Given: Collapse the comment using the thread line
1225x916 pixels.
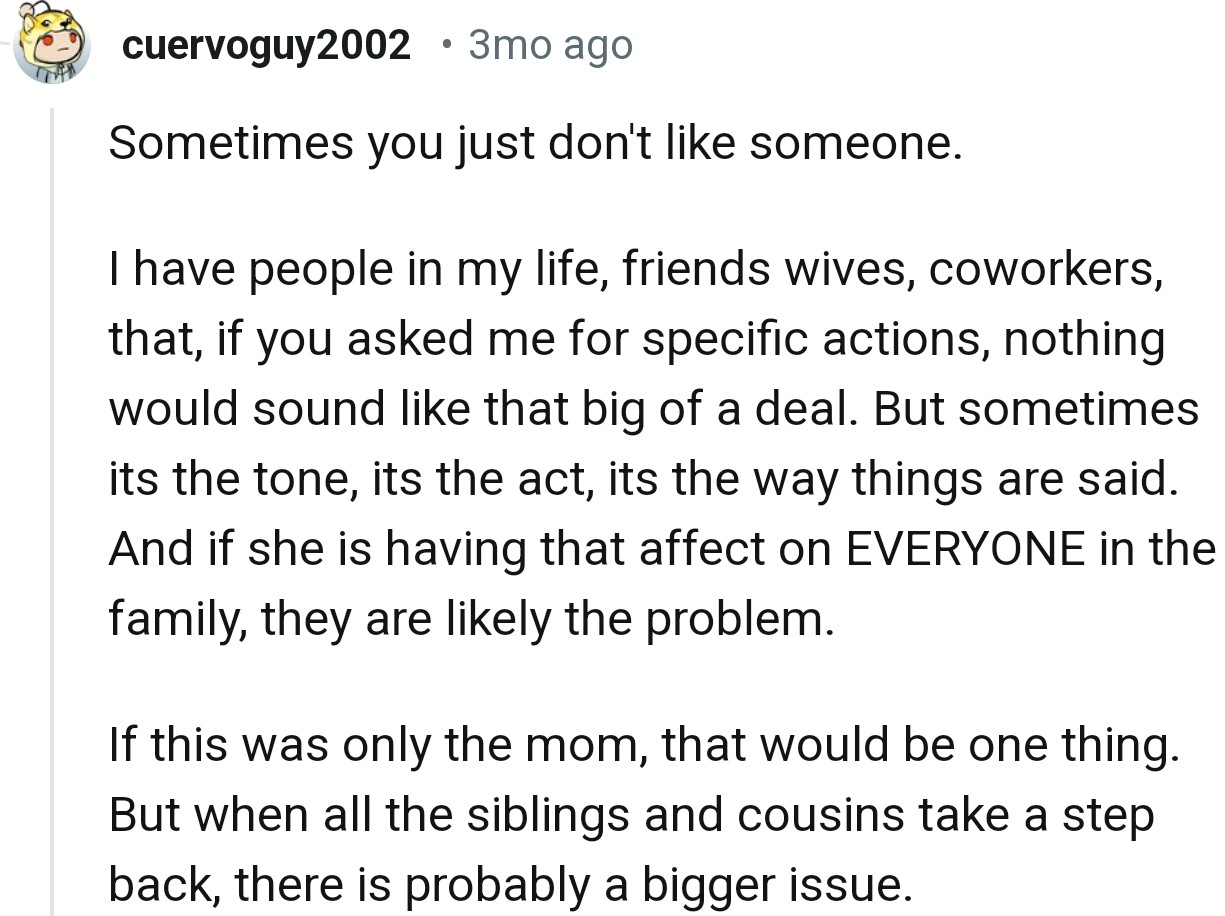Looking at the screenshot, I should pyautogui.click(x=52, y=500).
